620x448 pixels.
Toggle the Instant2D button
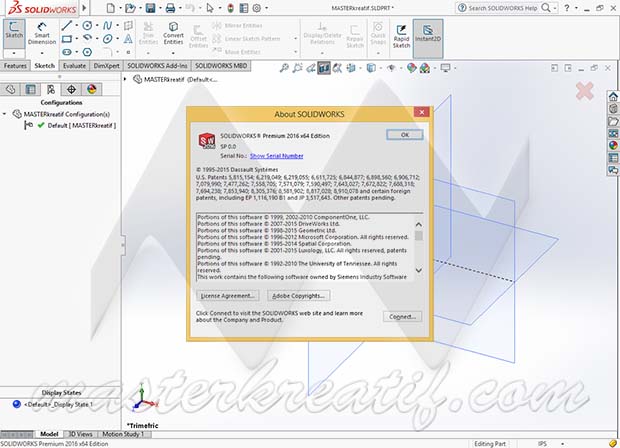pos(428,38)
